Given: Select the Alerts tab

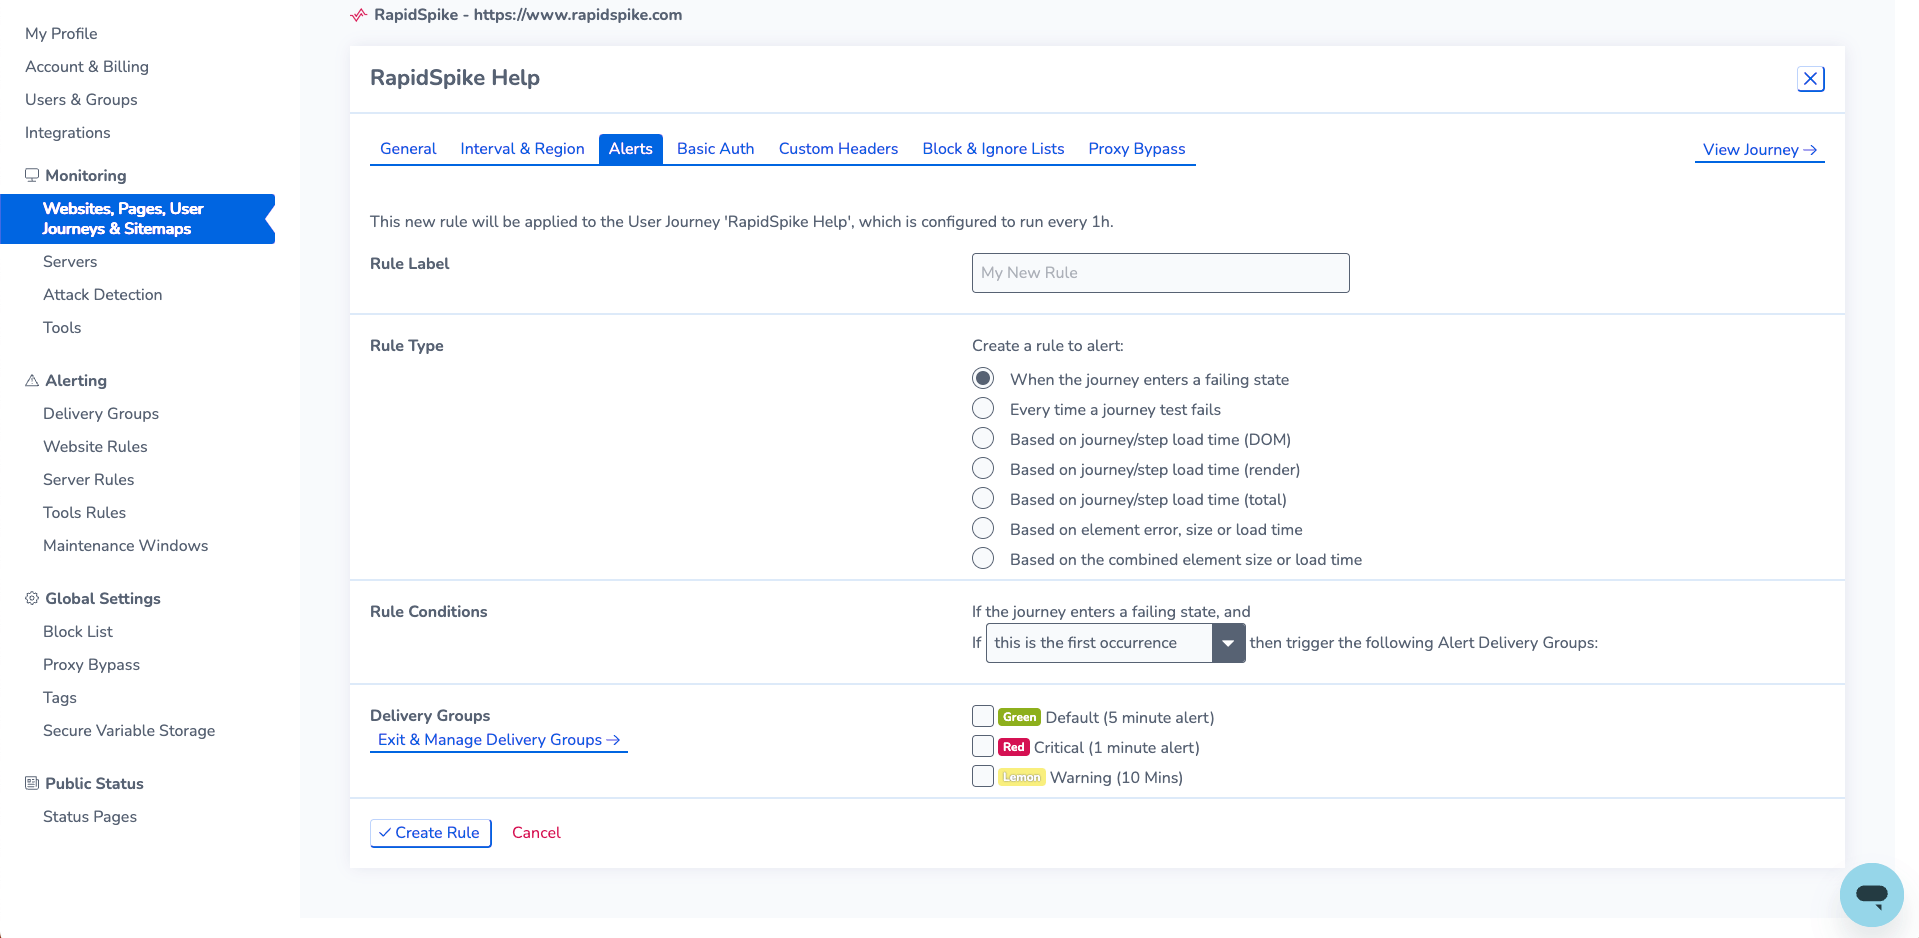Looking at the screenshot, I should pos(631,149).
